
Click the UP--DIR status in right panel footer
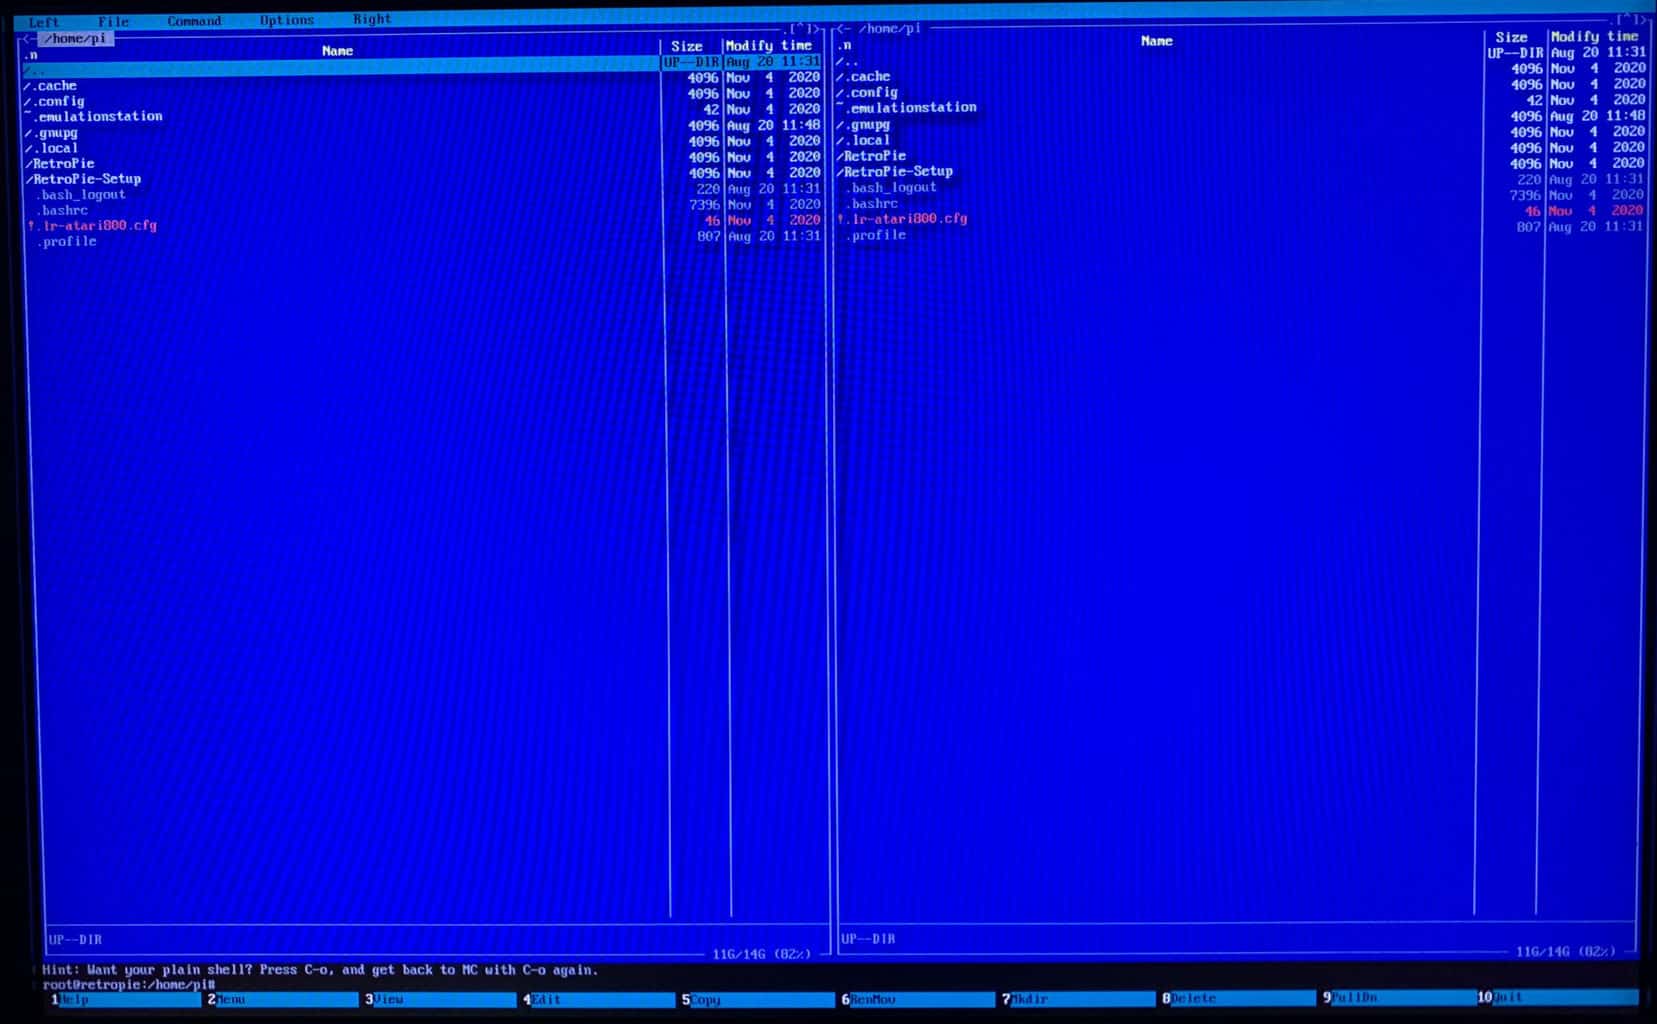868,939
